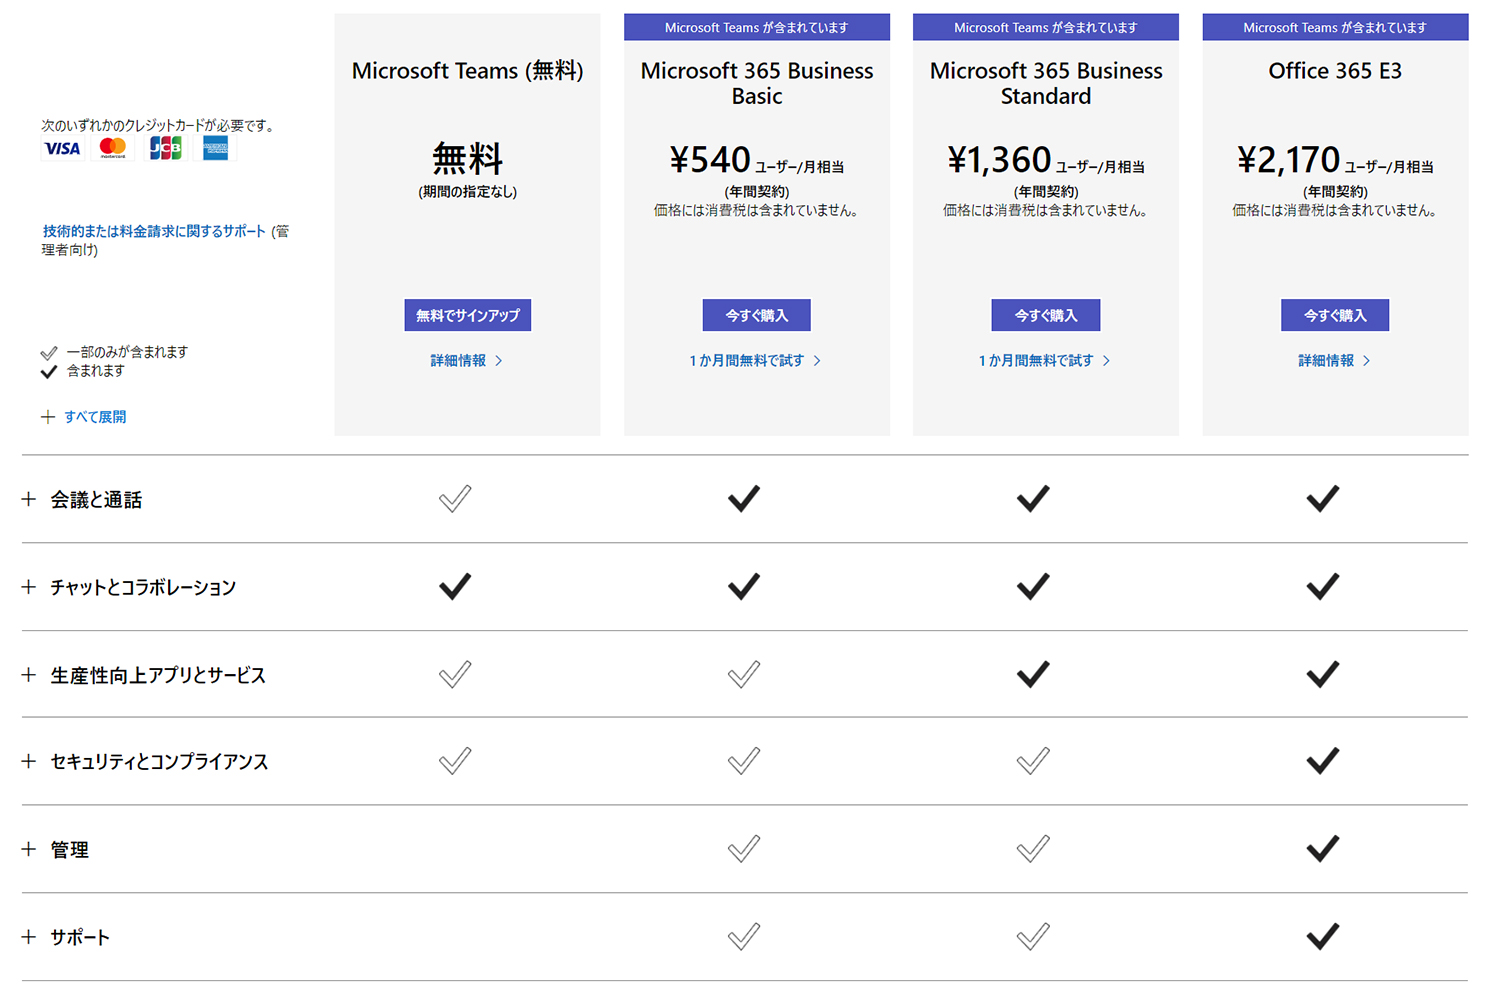Click the full checkmark legend icon 含まれます
The image size is (1500, 996).
(49, 372)
